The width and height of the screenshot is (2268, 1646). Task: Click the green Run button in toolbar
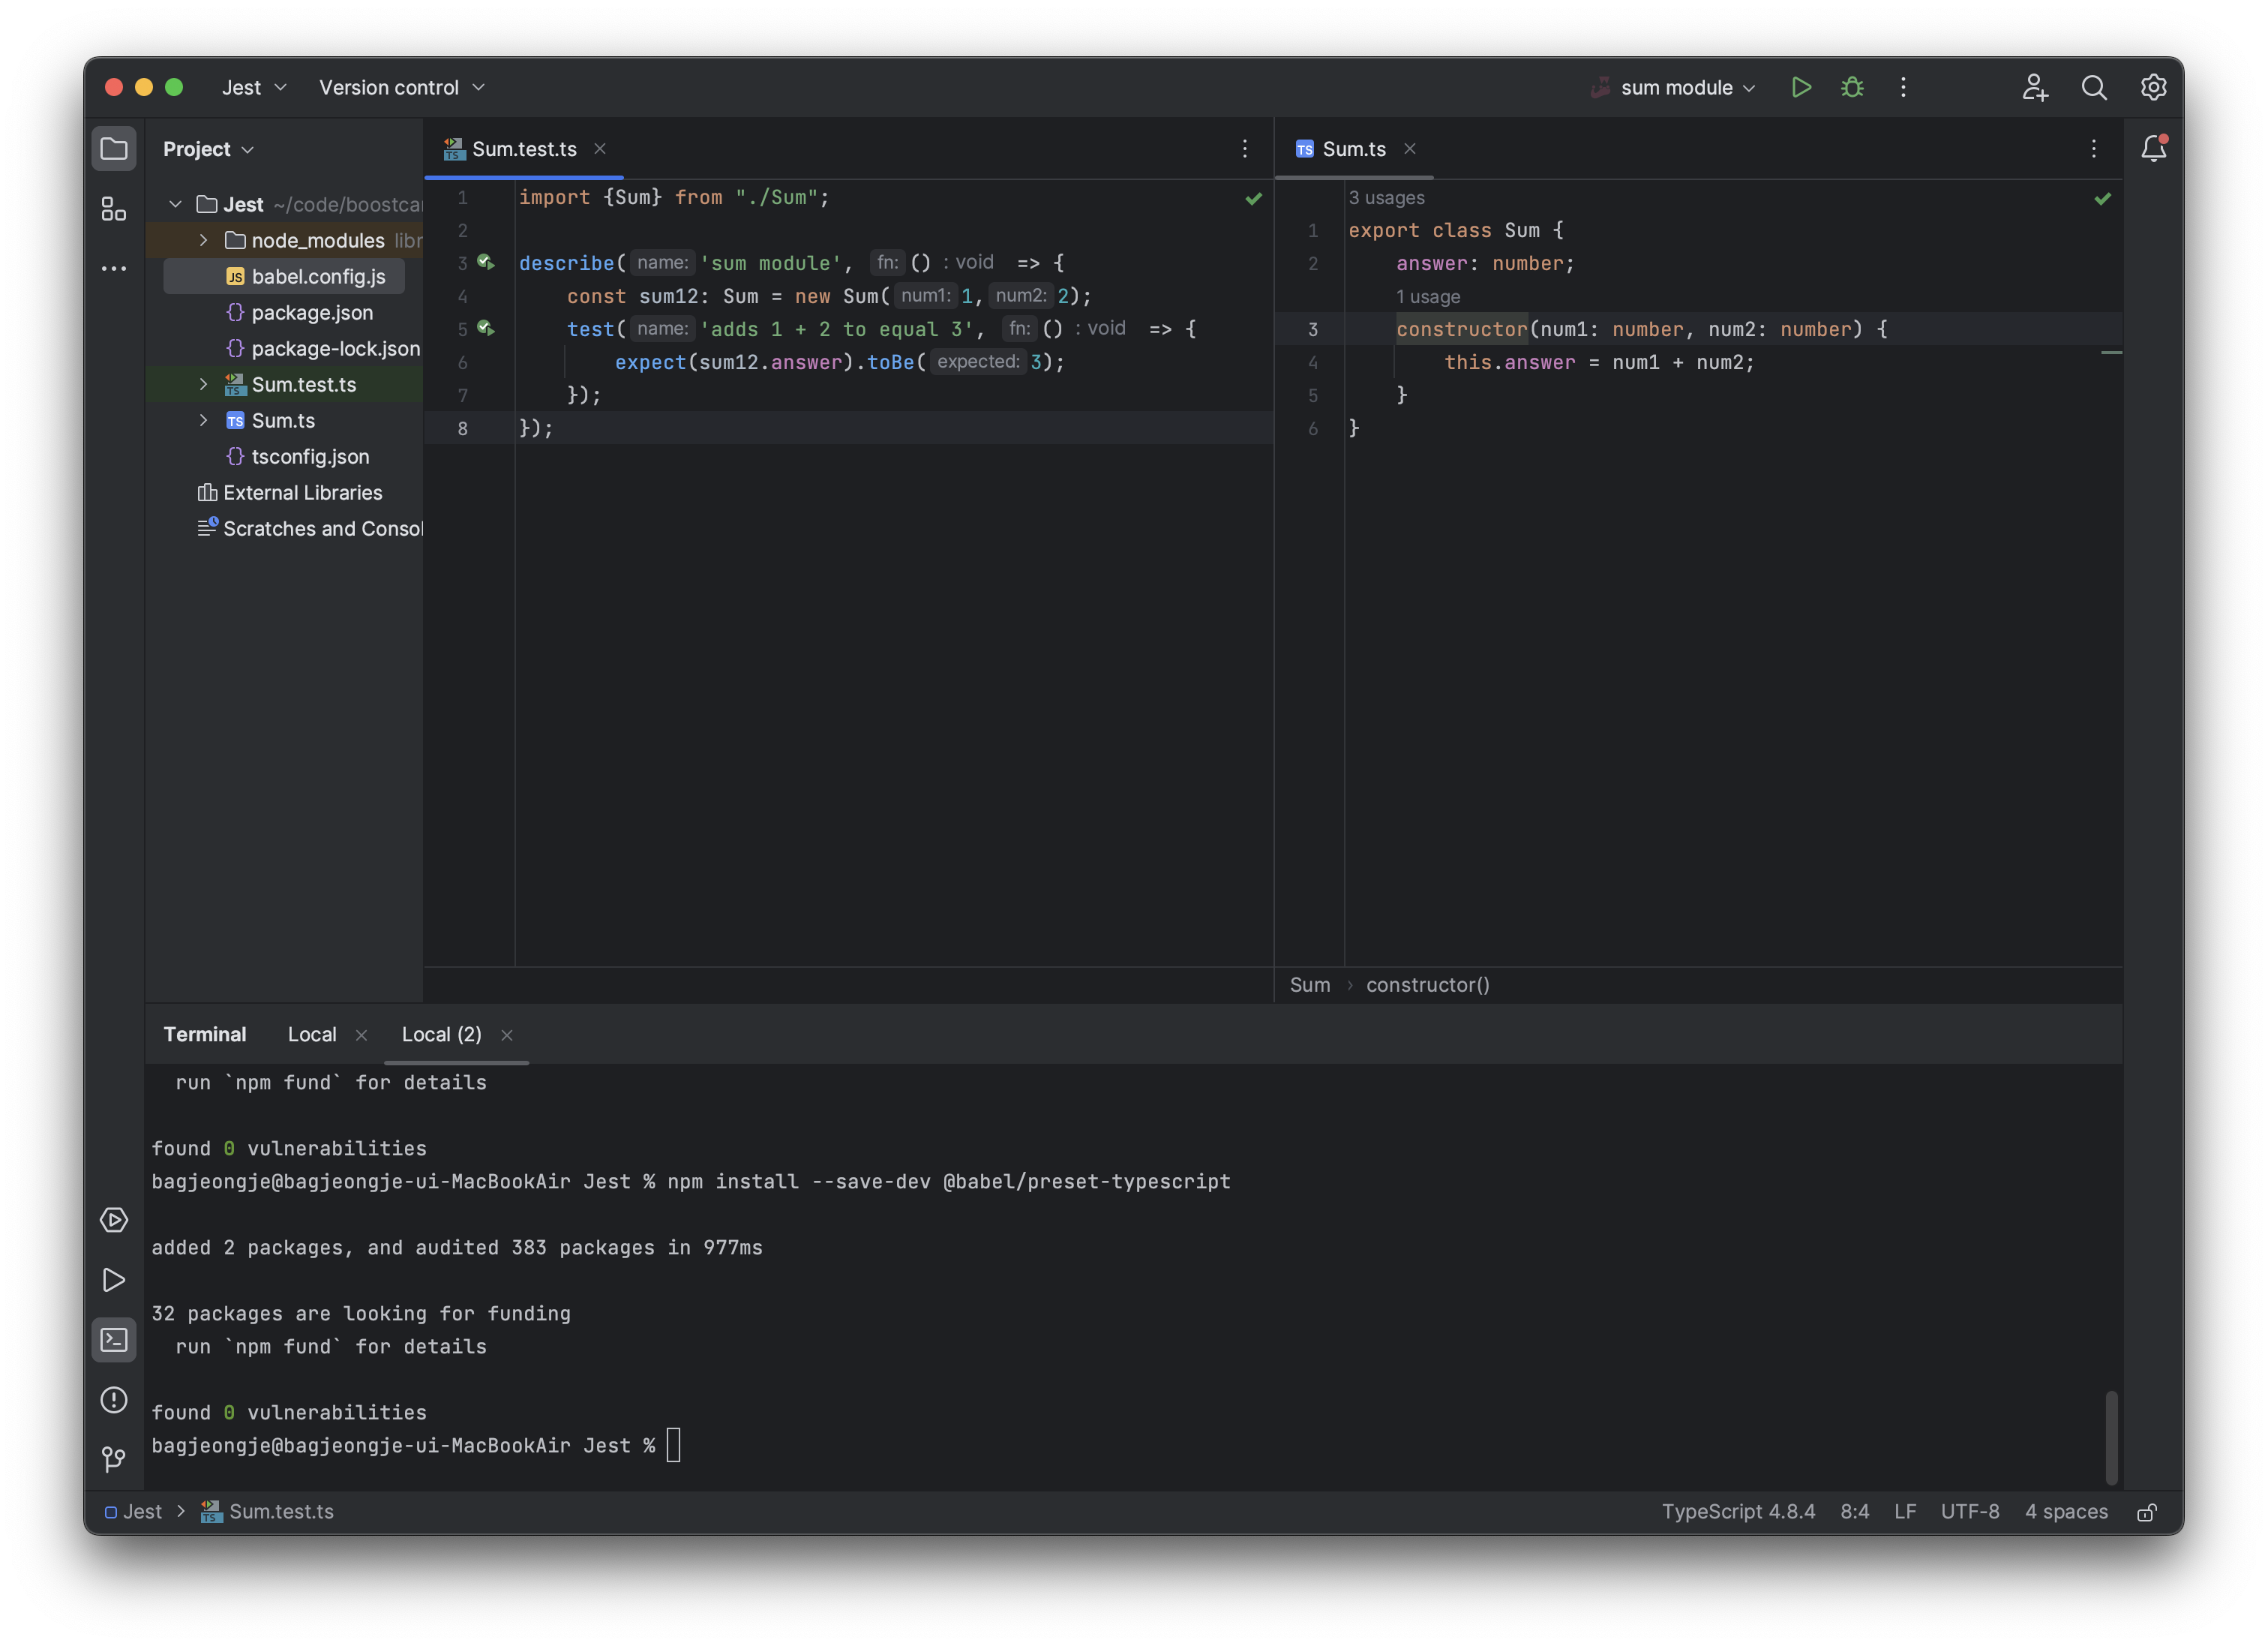point(1801,87)
